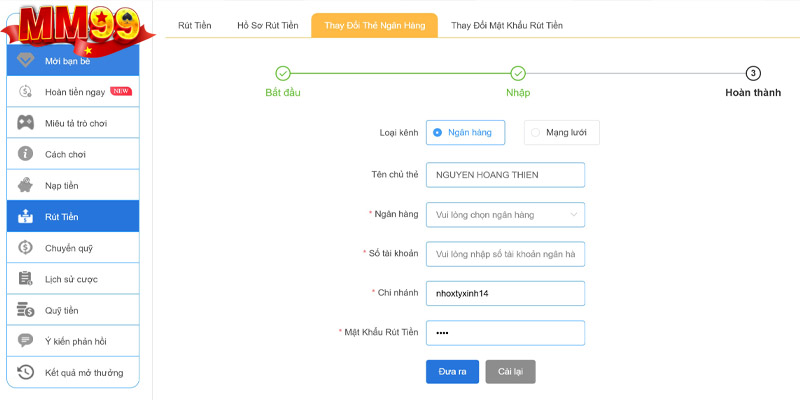Click the dollar icon beside Chuyển quỹ
Screen dimensions: 800x400
tap(26, 247)
